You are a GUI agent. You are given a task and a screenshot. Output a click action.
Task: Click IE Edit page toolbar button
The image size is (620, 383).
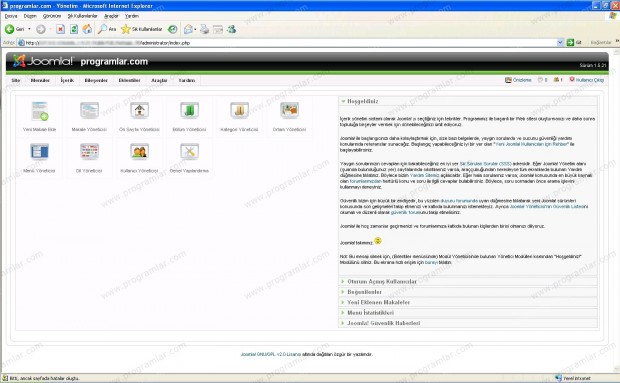click(x=218, y=29)
